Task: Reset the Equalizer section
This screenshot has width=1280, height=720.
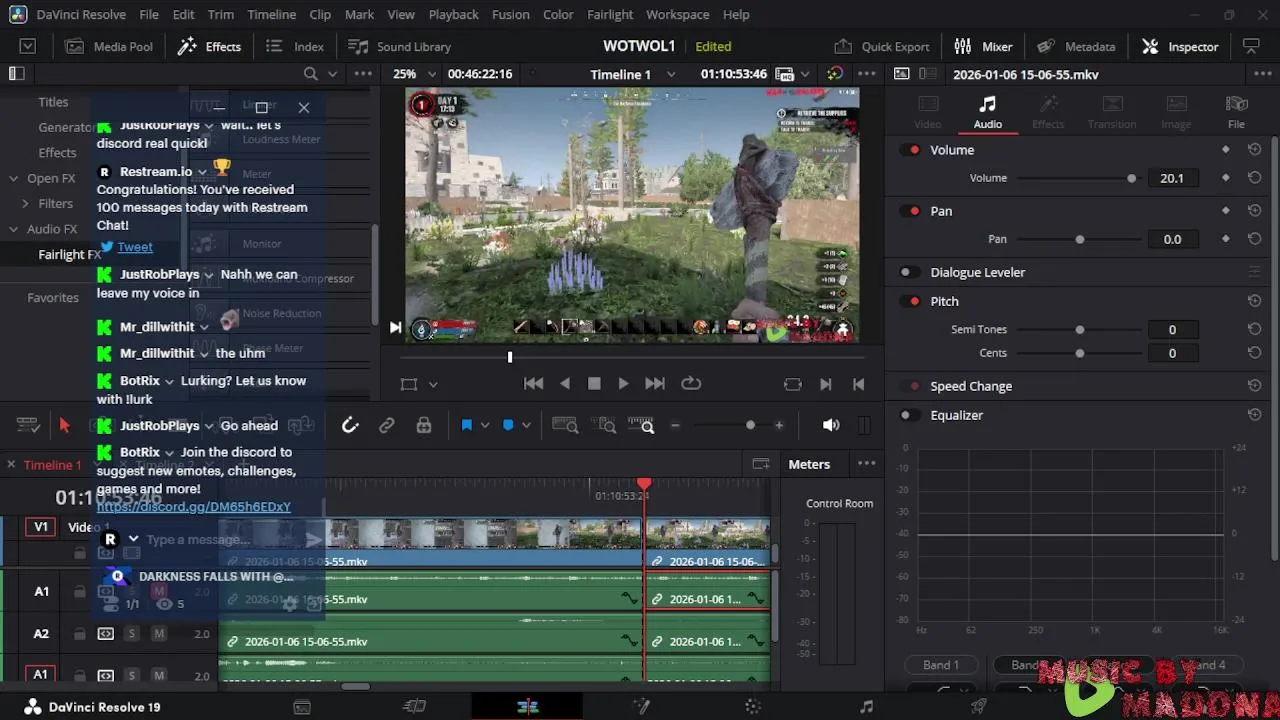Action: click(1254, 415)
